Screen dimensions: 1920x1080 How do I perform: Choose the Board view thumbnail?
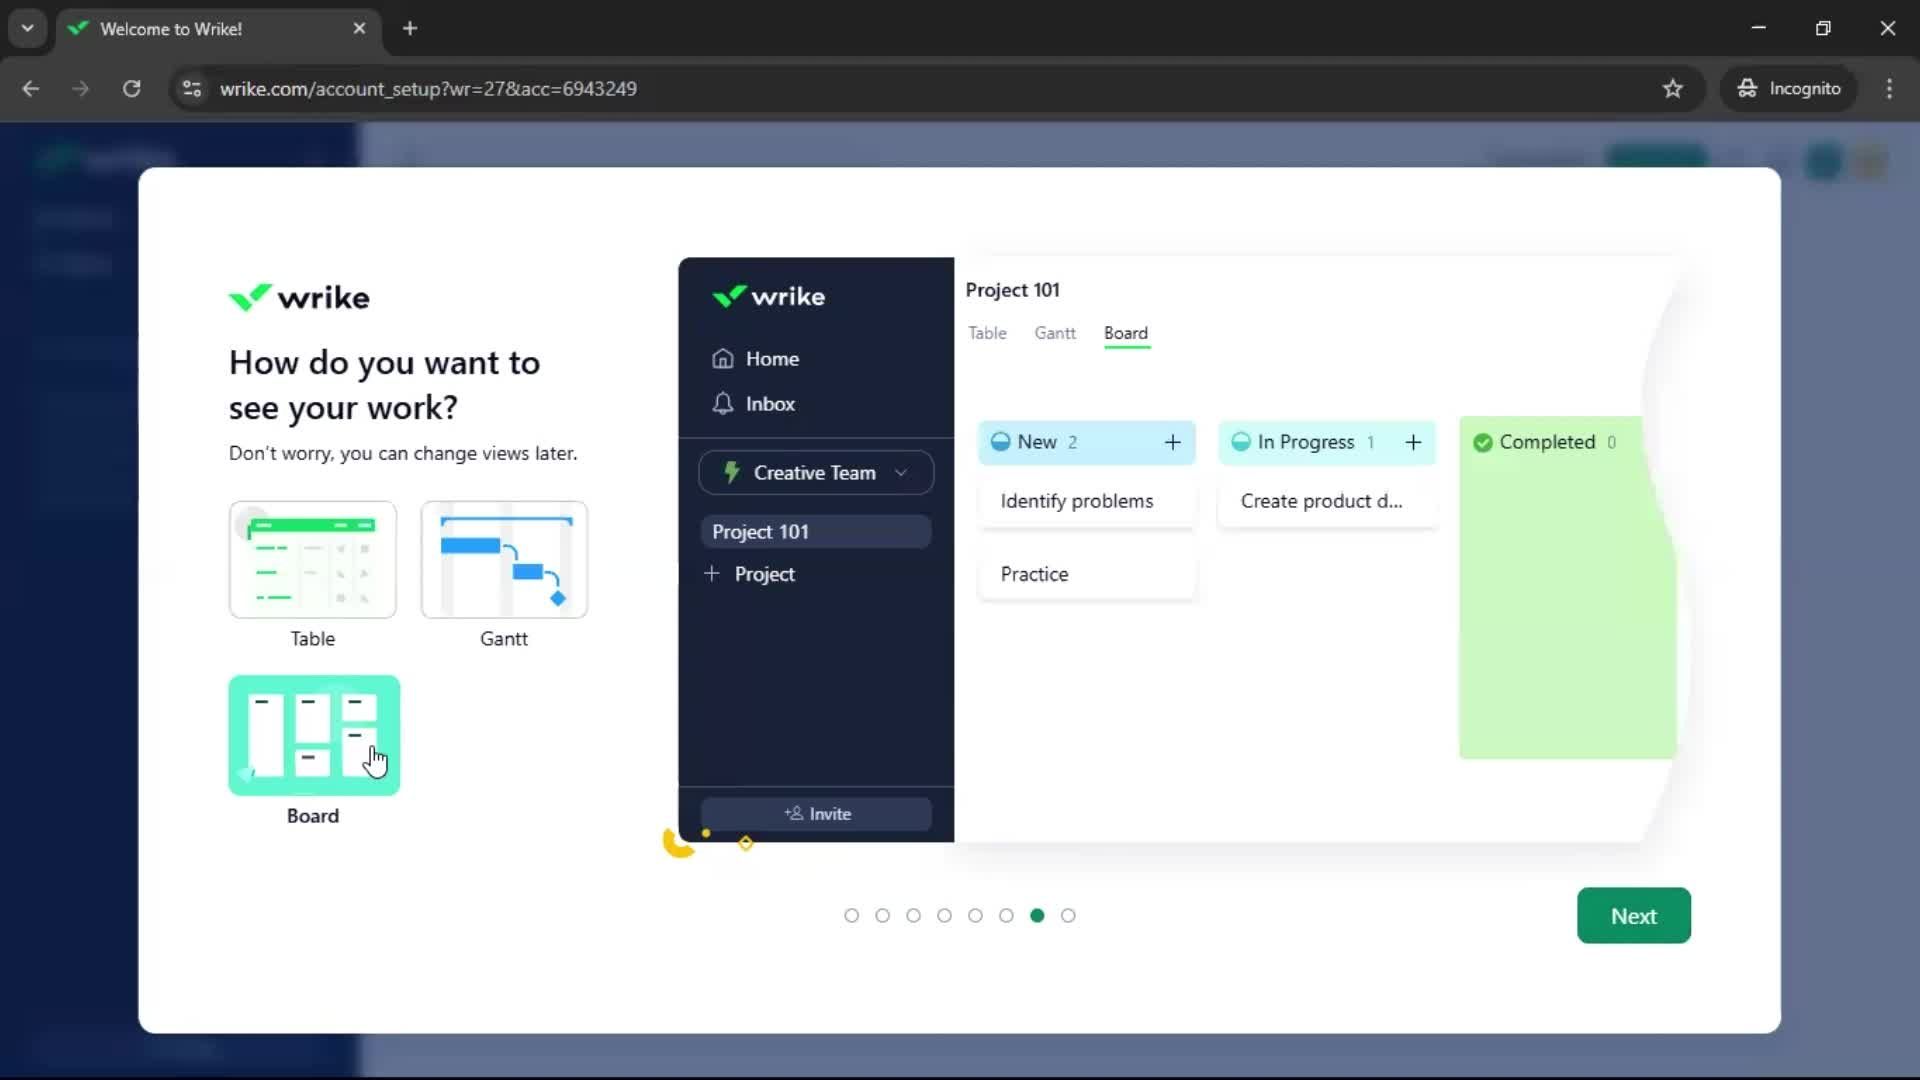(x=314, y=736)
